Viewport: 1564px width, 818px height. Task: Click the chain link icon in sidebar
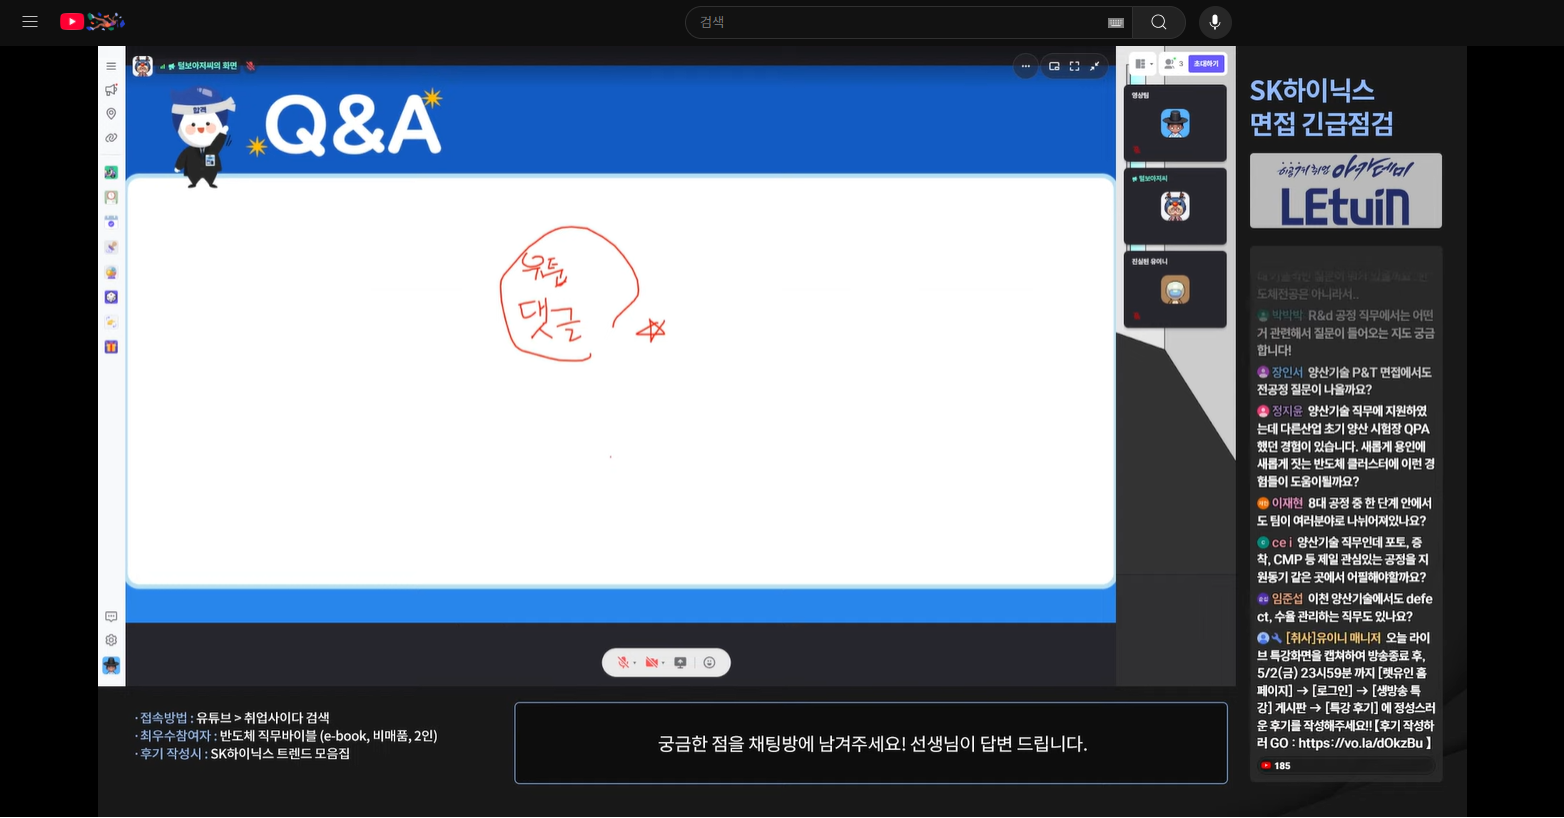coord(111,138)
